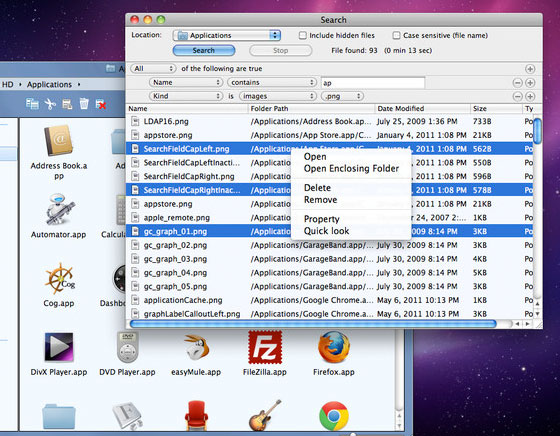The width and height of the screenshot is (560, 436).
Task: Open easyMule.app icon
Action: (x=196, y=347)
